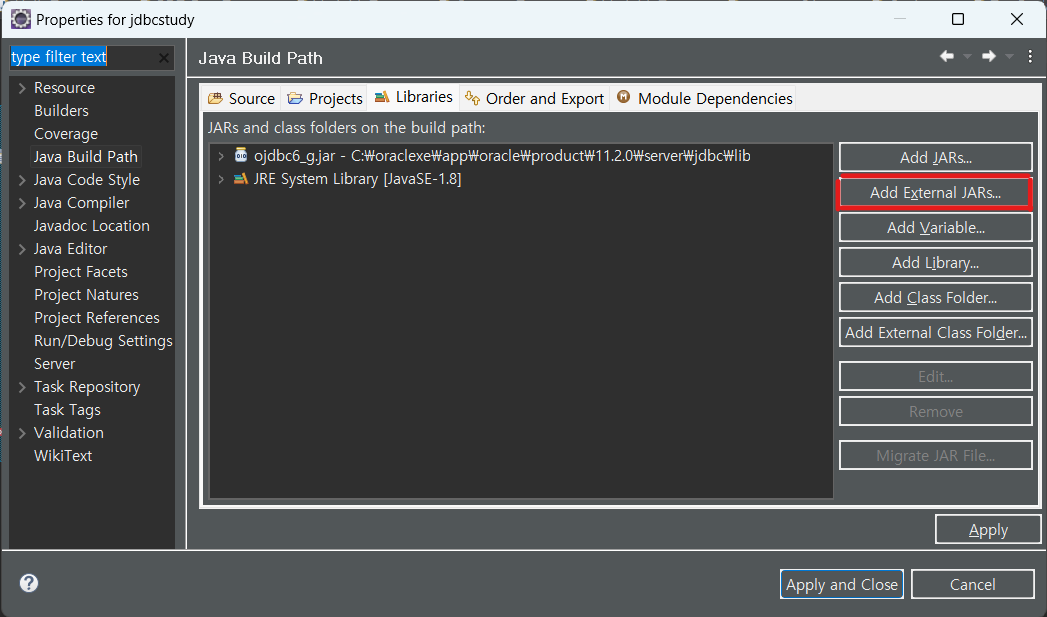
Task: Close the Properties for jdbcstudy dialog
Action: tap(1016, 19)
